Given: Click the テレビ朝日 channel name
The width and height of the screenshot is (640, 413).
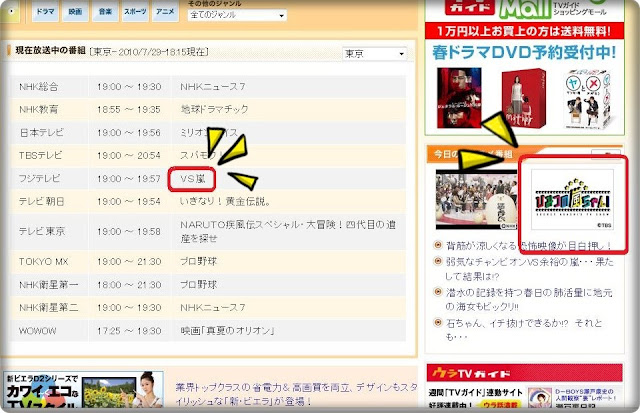Looking at the screenshot, I should (42, 201).
